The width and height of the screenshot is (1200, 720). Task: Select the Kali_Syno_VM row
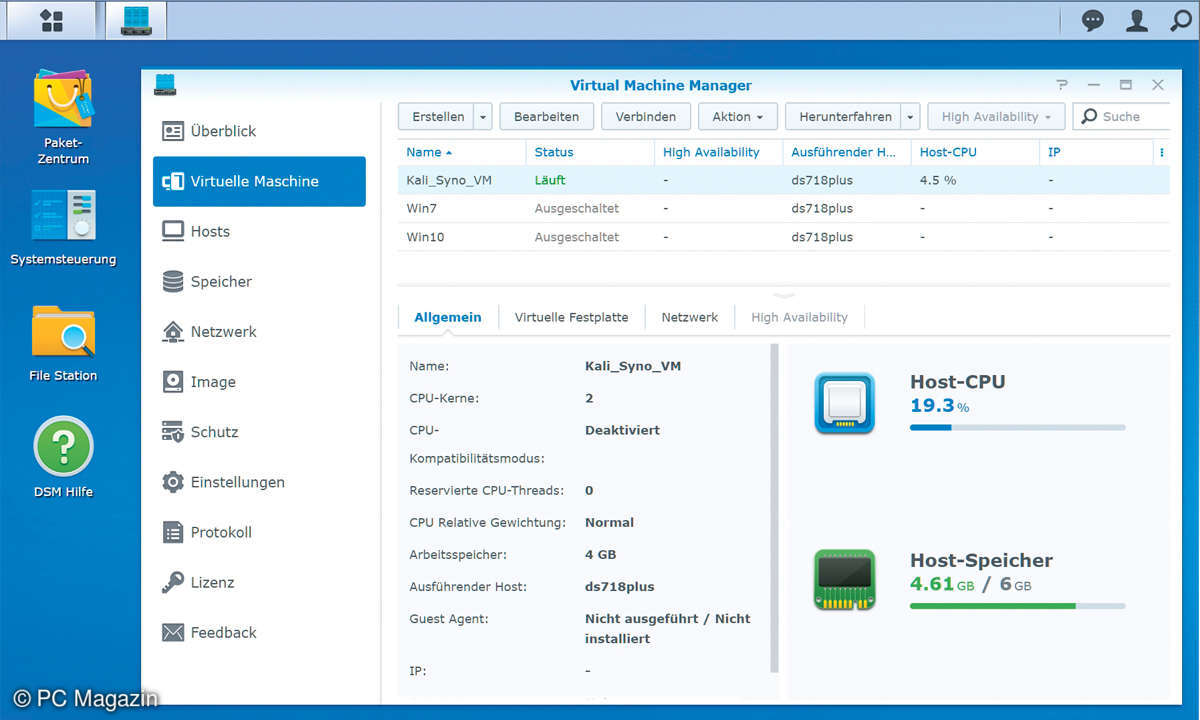pyautogui.click(x=783, y=180)
